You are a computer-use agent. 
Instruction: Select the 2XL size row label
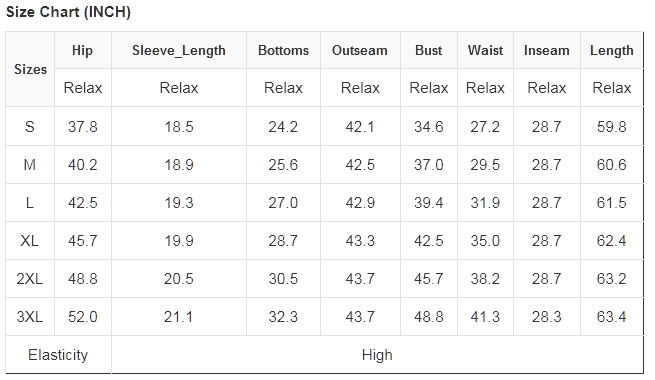tap(30, 279)
